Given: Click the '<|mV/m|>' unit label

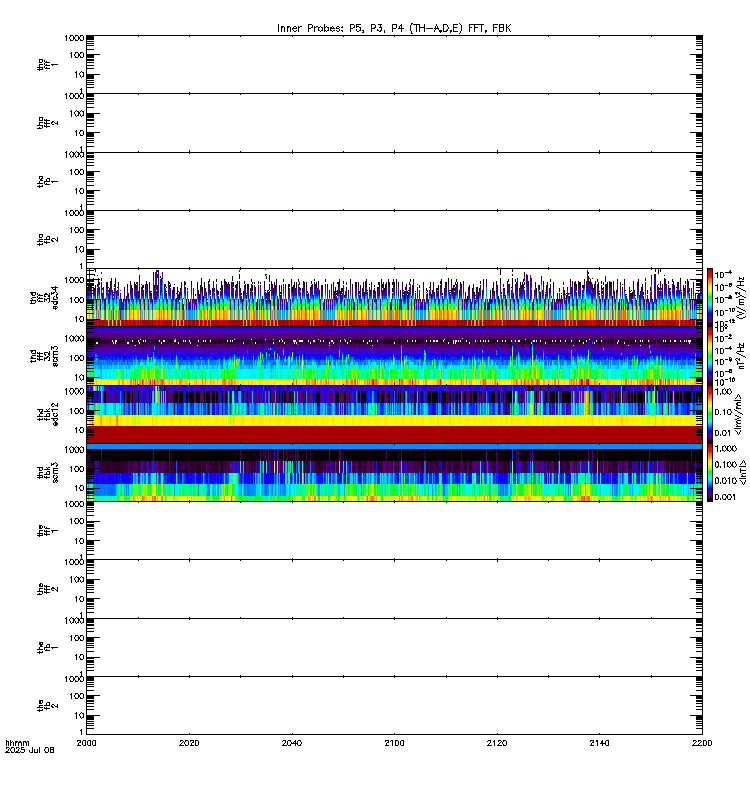Looking at the screenshot, I should (738, 414).
